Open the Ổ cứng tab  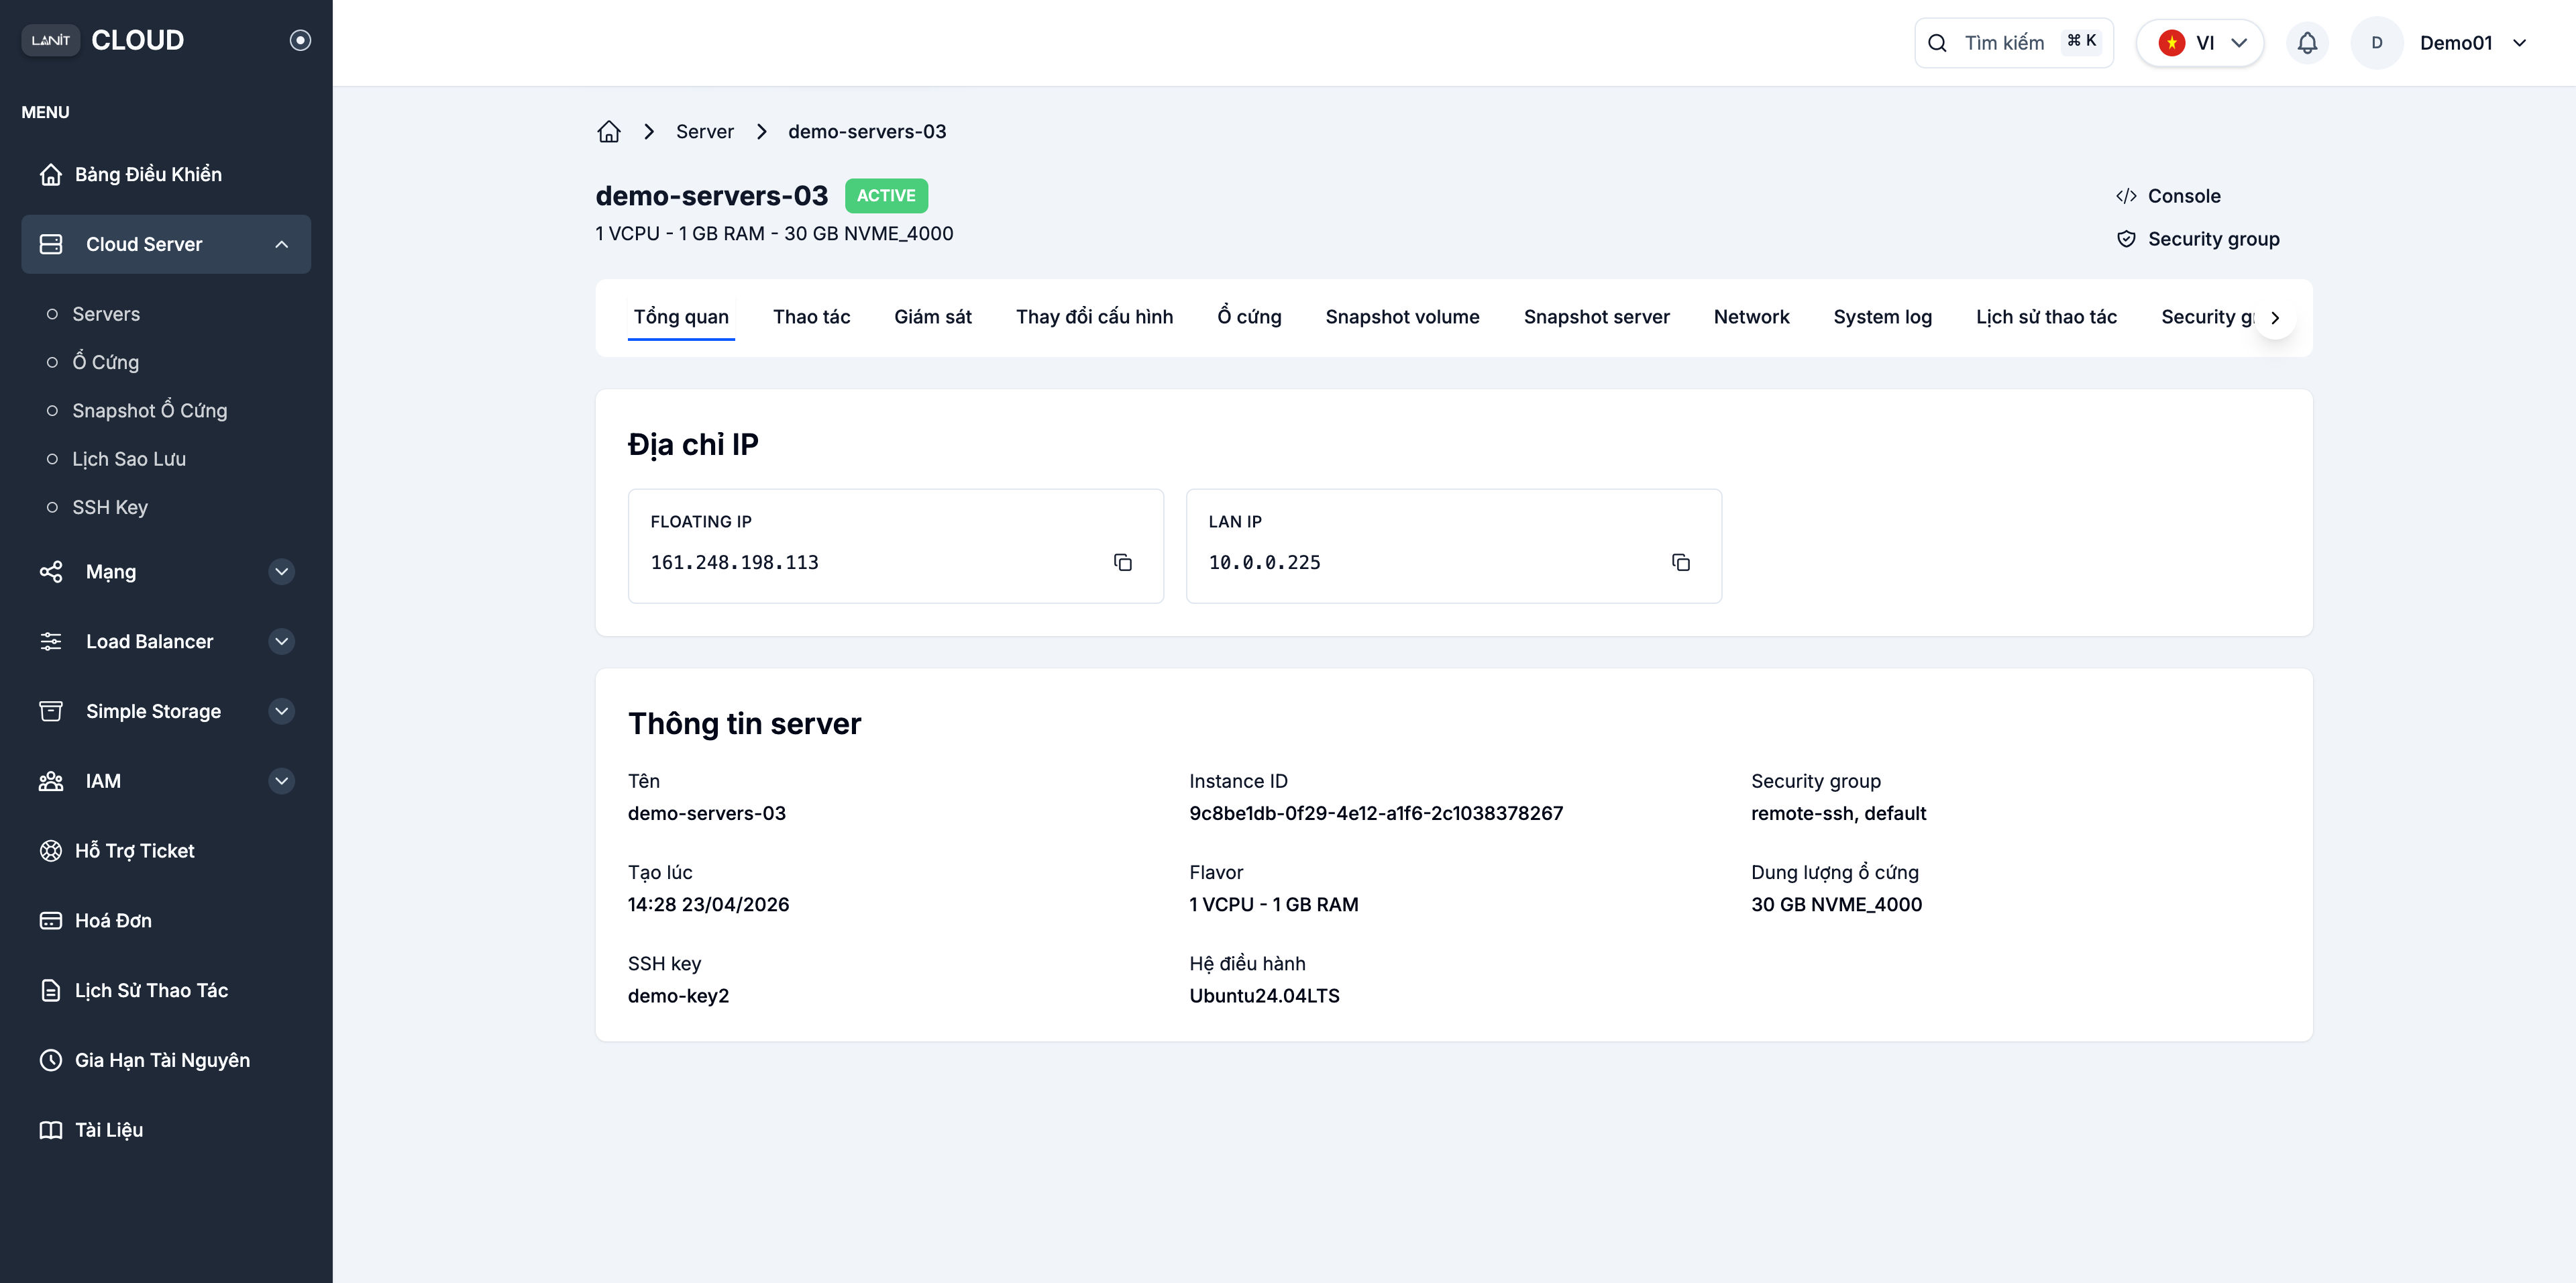click(1249, 317)
